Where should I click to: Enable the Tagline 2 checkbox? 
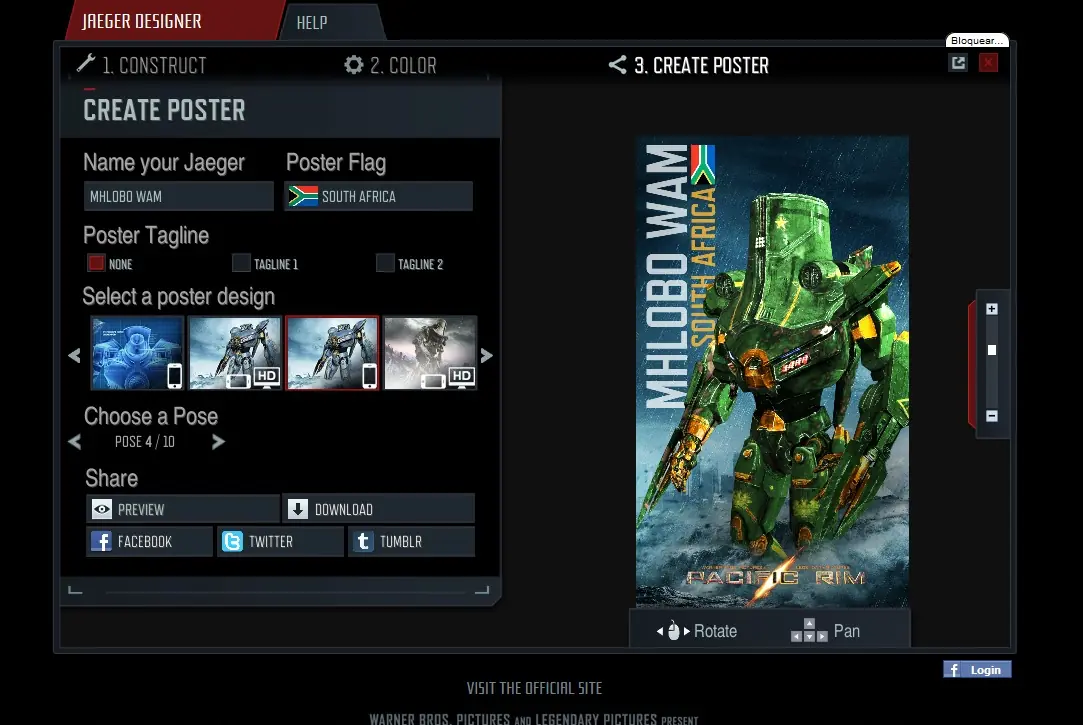click(385, 263)
